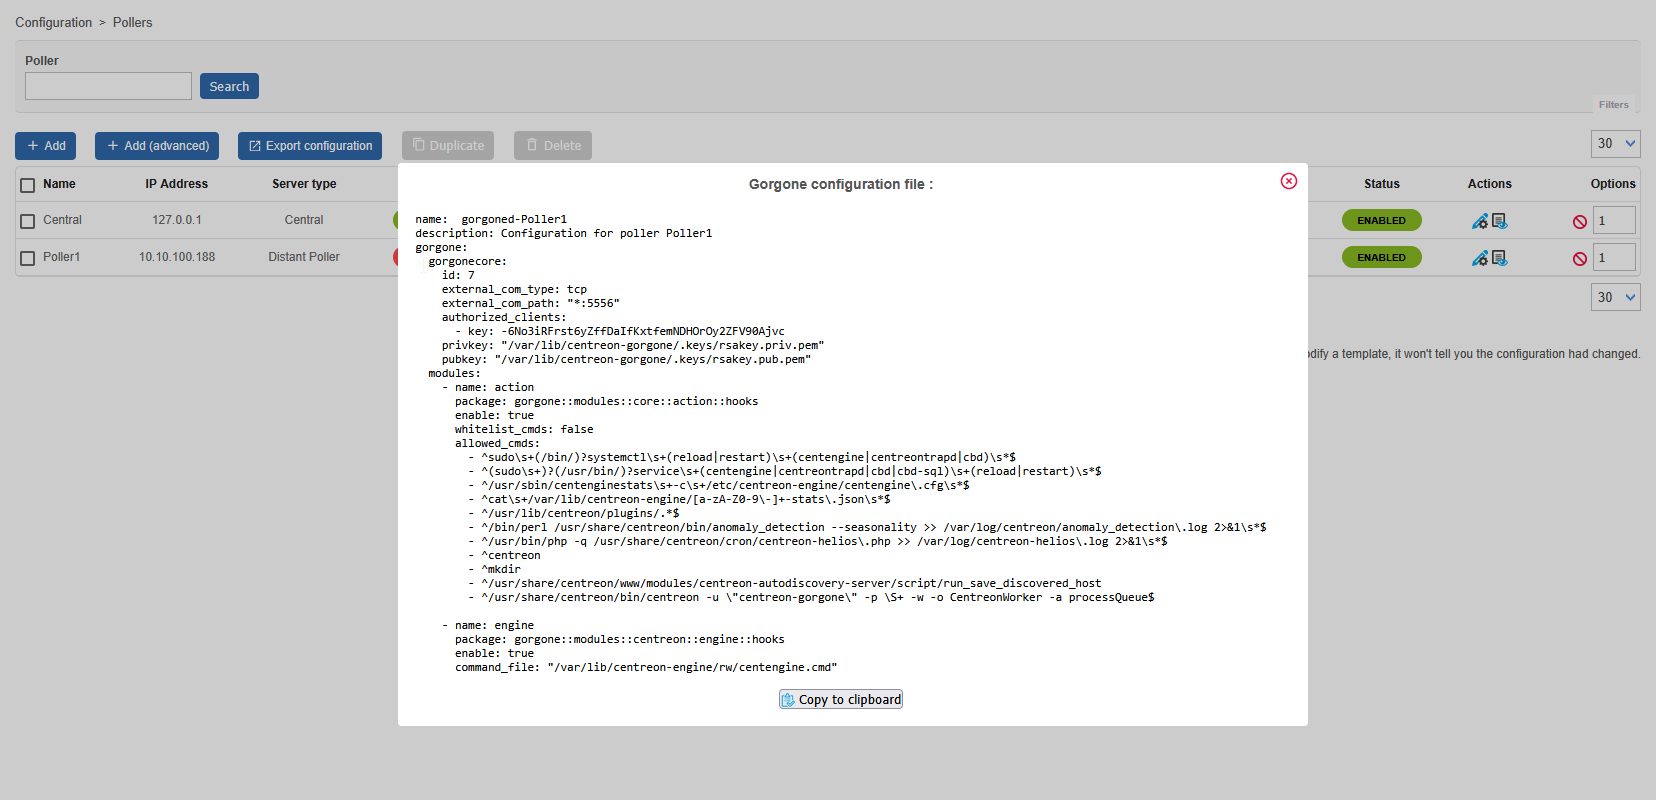Image resolution: width=1656 pixels, height=800 pixels.
Task: Open the Poller1 name link
Action: [61, 257]
